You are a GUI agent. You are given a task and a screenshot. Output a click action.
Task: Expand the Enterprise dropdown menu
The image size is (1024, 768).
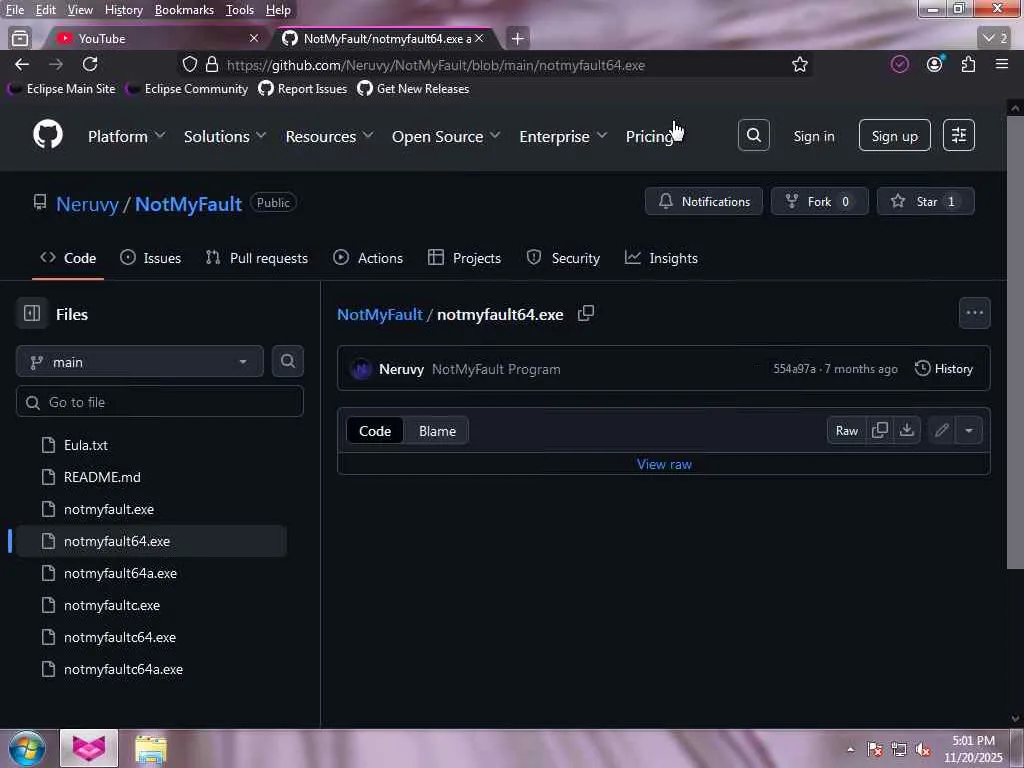click(563, 136)
